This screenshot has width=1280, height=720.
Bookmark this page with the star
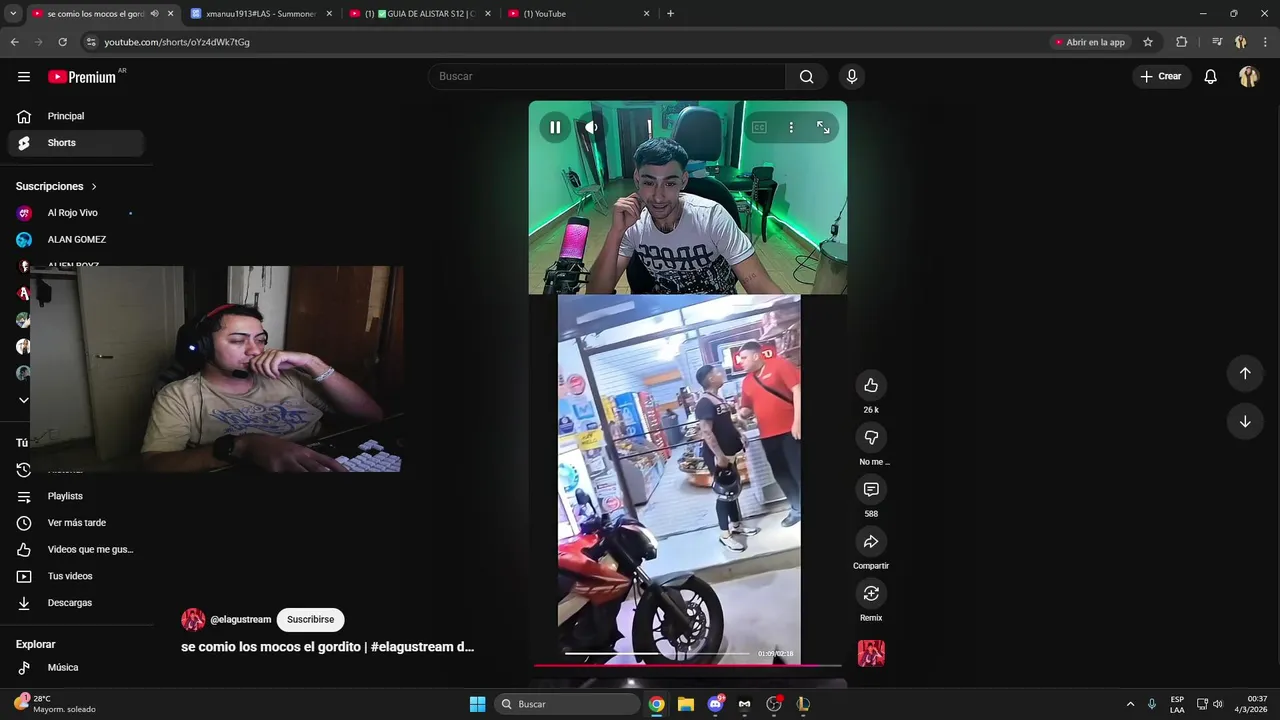(x=1148, y=42)
